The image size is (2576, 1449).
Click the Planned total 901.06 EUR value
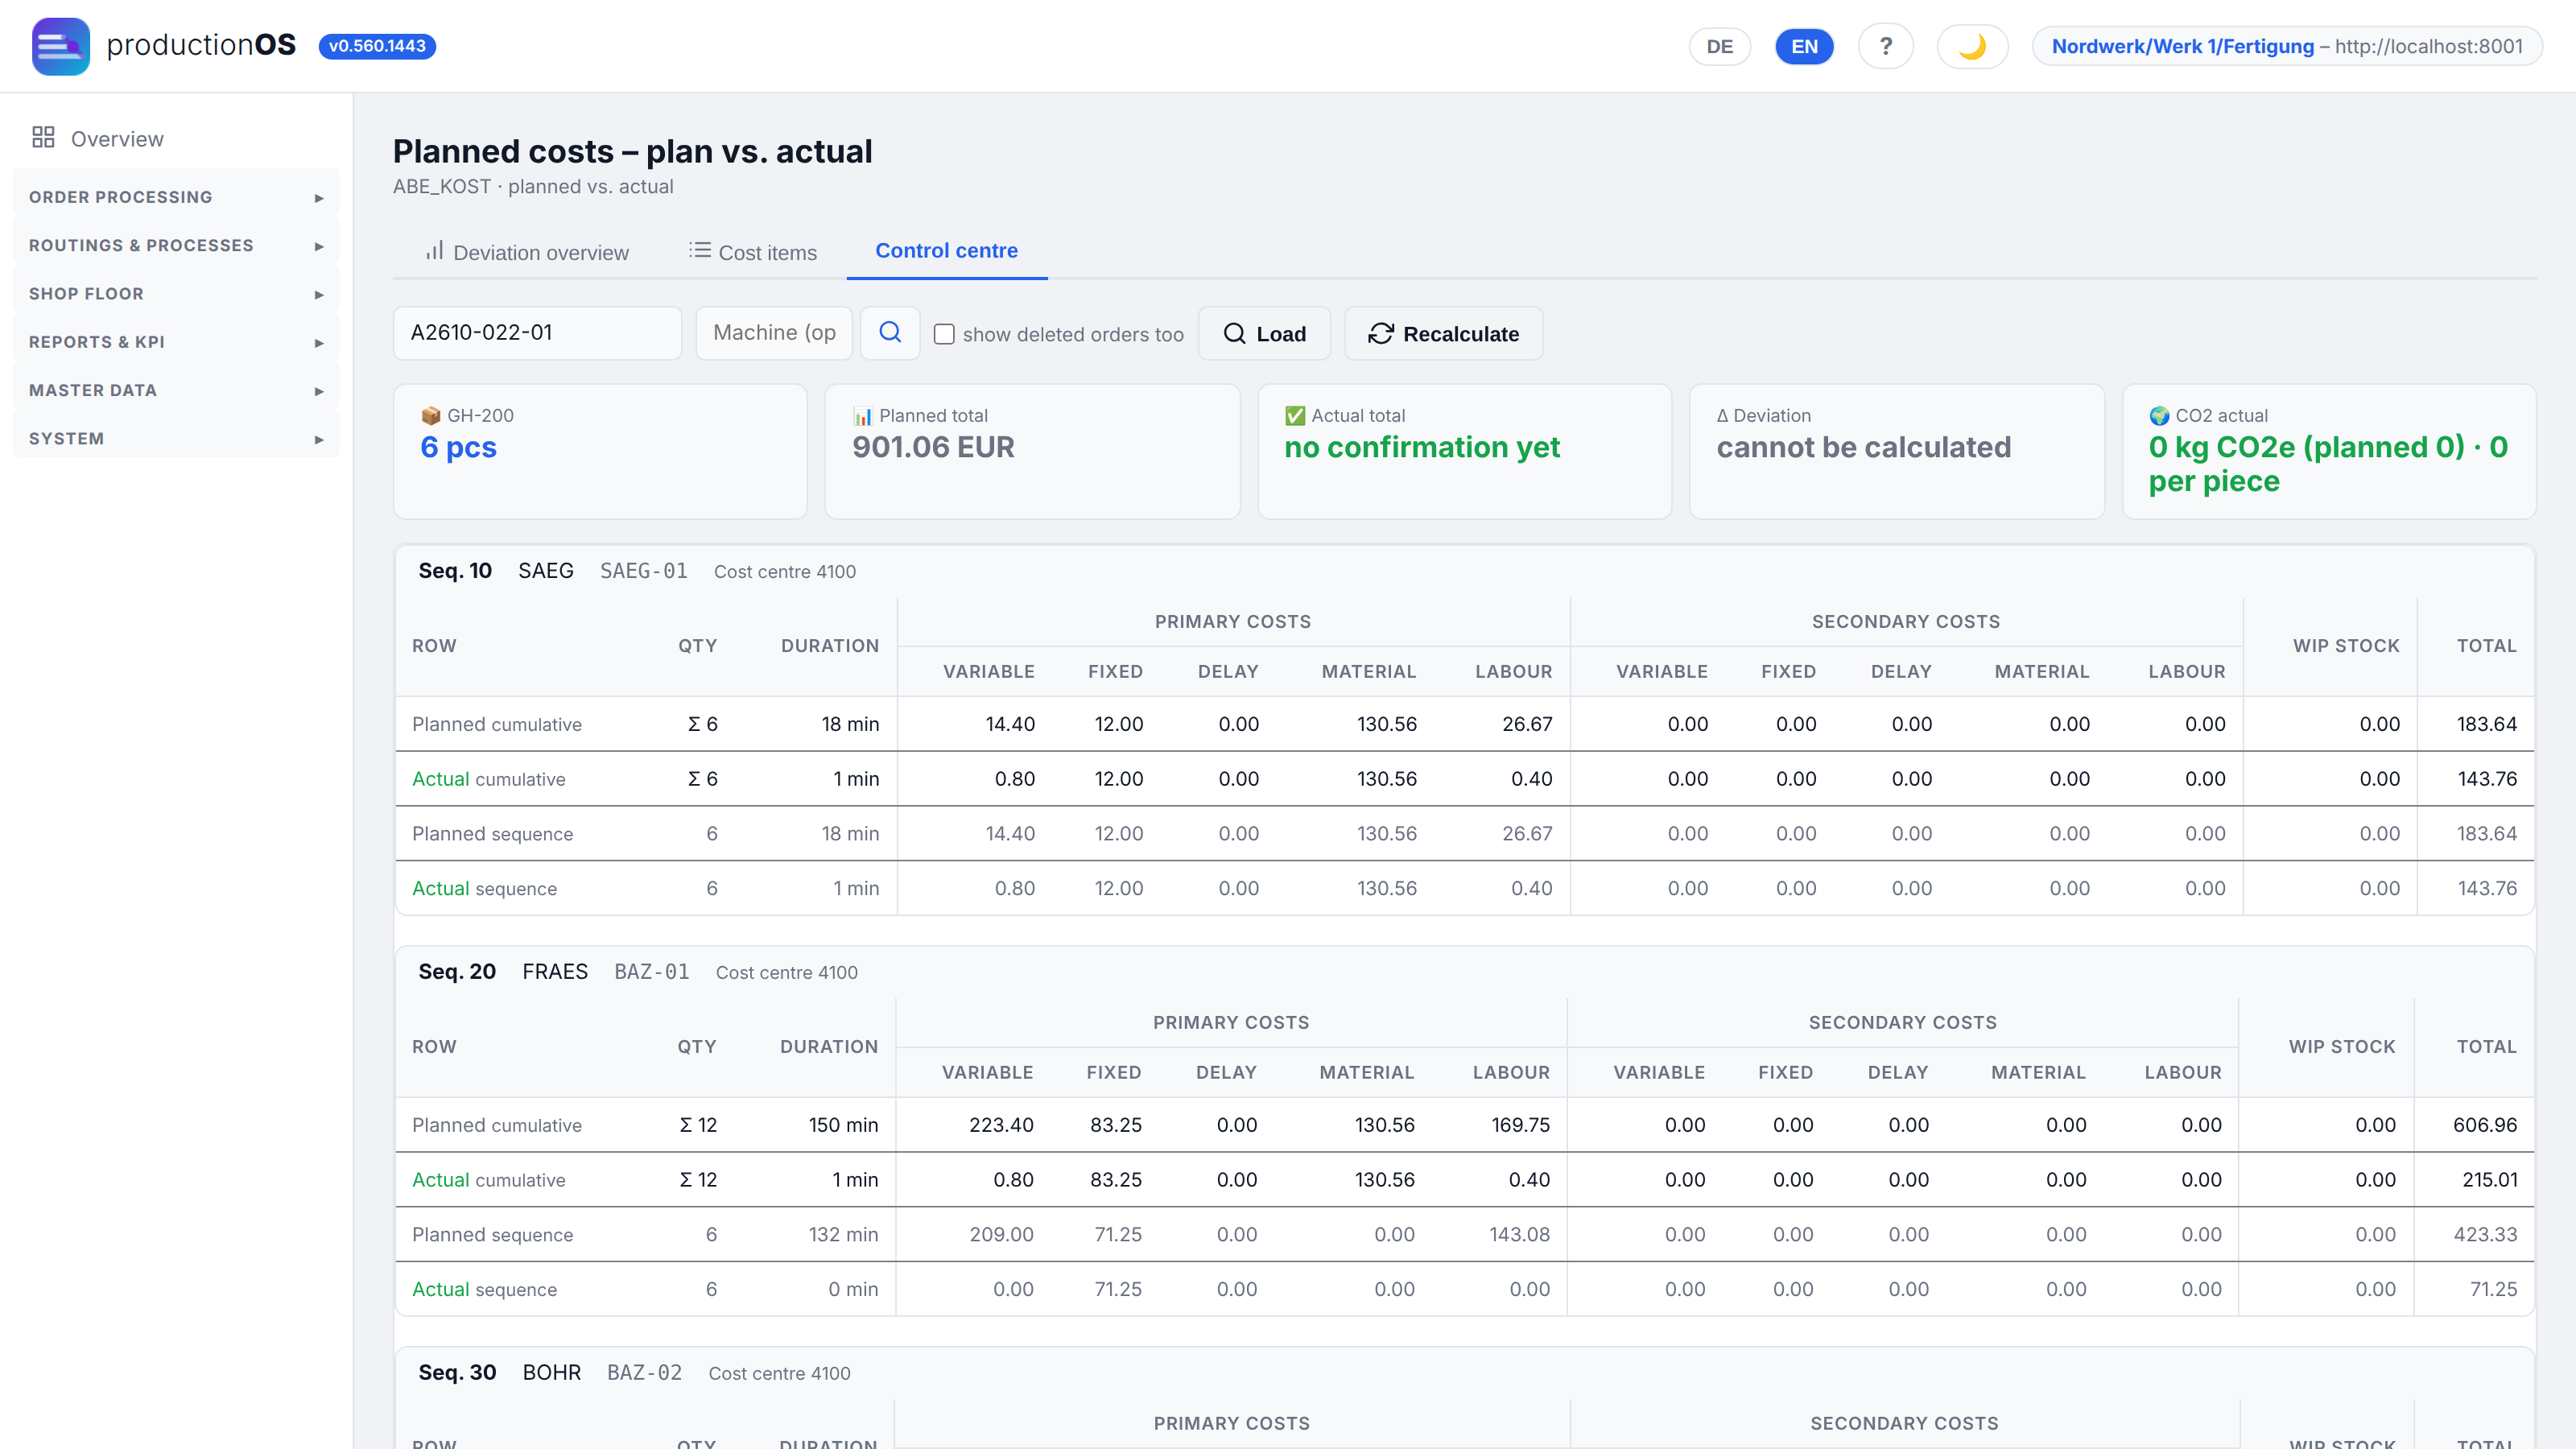[933, 447]
